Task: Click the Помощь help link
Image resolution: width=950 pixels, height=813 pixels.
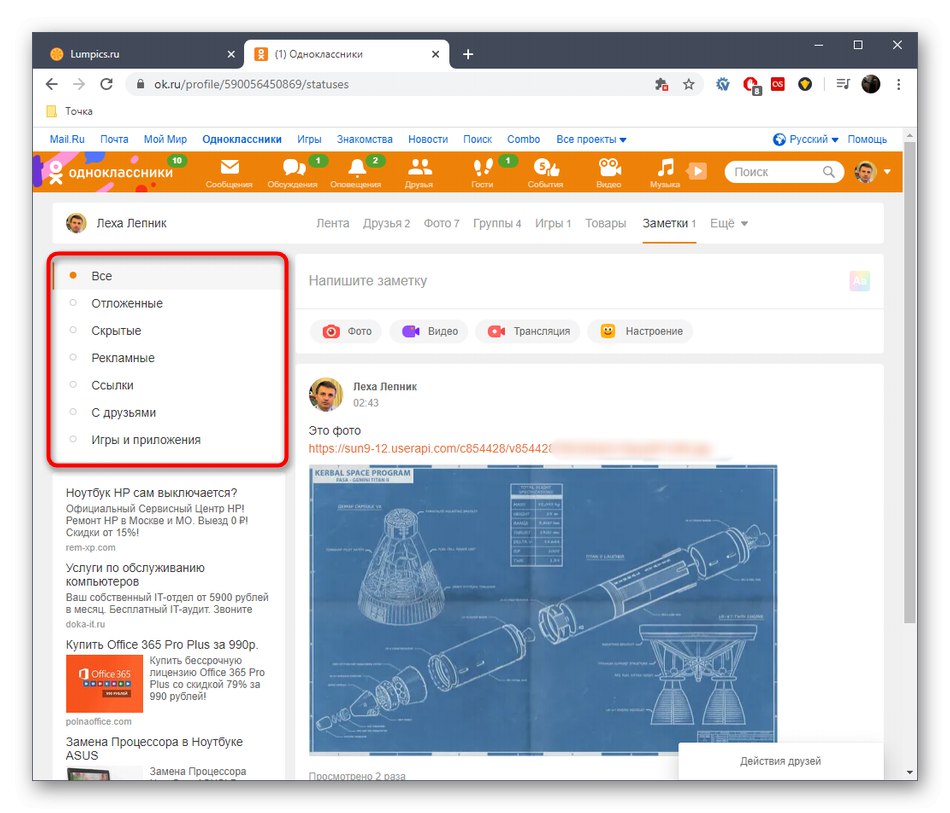Action: [867, 139]
